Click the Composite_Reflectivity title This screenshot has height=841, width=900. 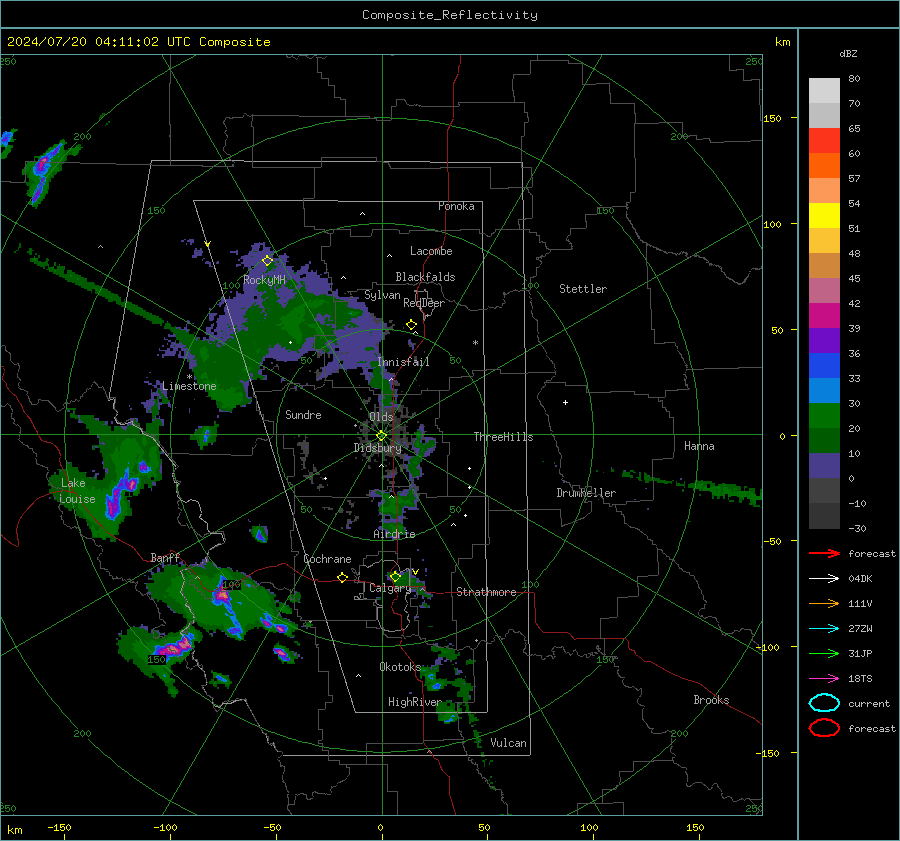[x=450, y=15]
